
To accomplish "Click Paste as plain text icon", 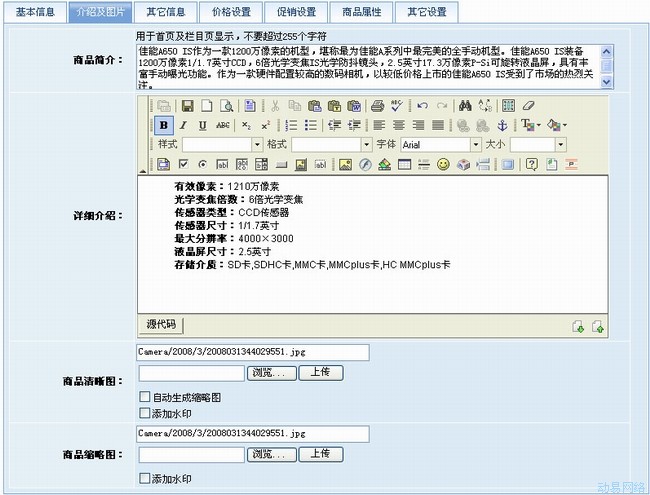I will 334,106.
